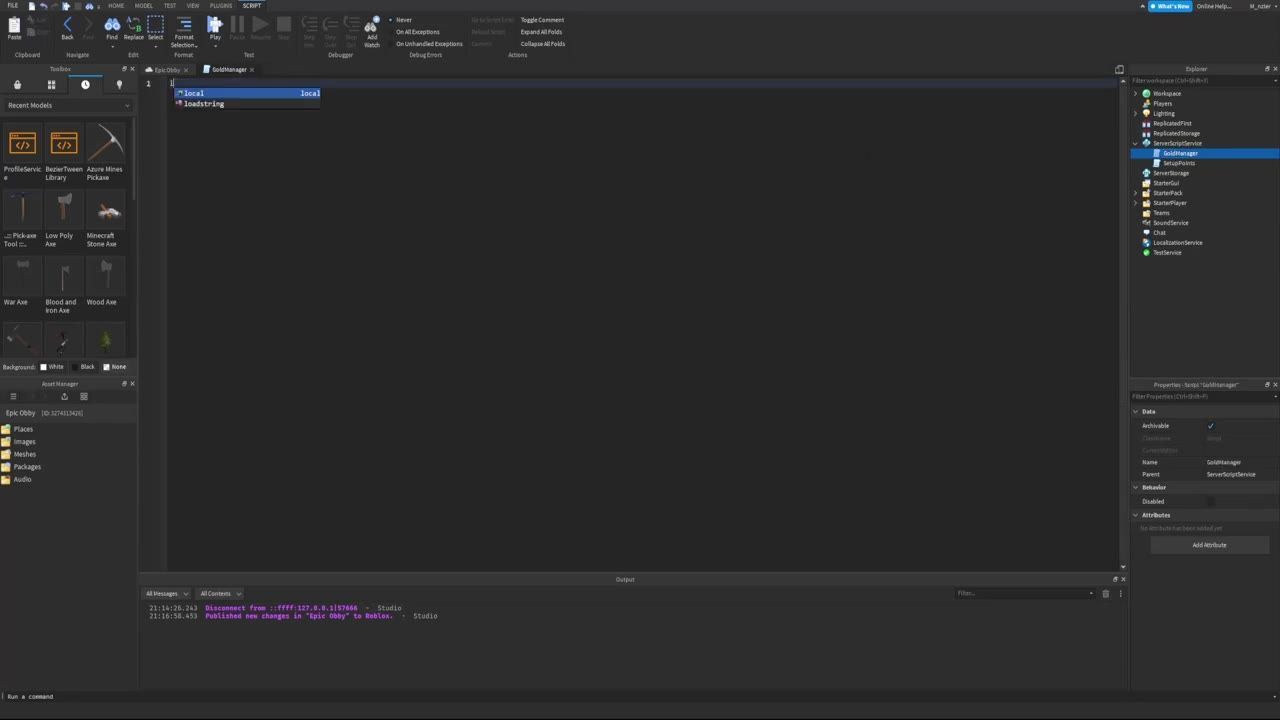Click Expand All Folds action
This screenshot has width=1280, height=720.
pyautogui.click(x=541, y=32)
